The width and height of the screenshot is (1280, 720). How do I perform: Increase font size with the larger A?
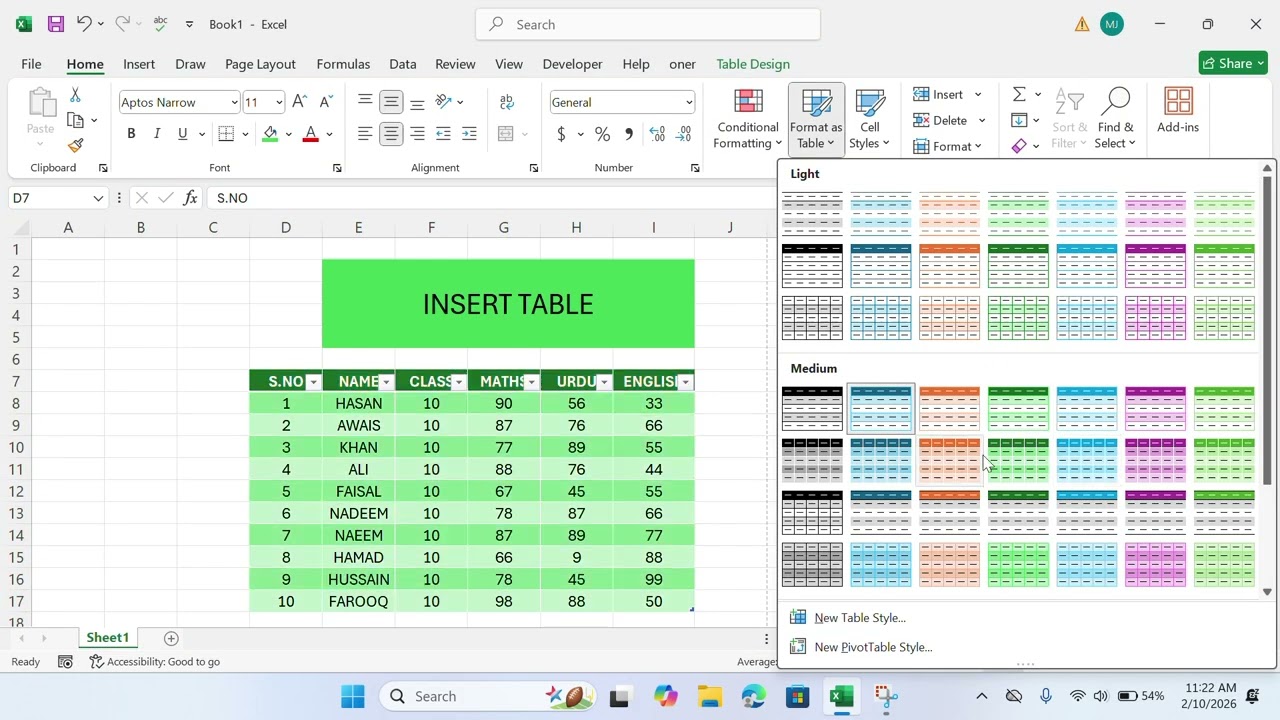[299, 102]
